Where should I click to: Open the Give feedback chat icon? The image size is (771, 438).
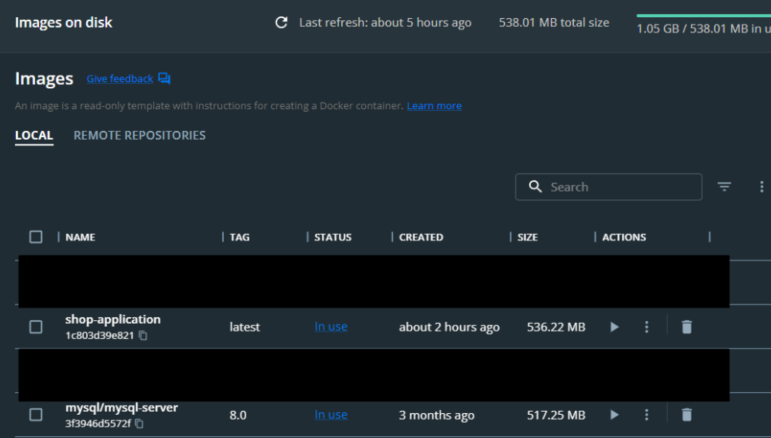point(164,79)
